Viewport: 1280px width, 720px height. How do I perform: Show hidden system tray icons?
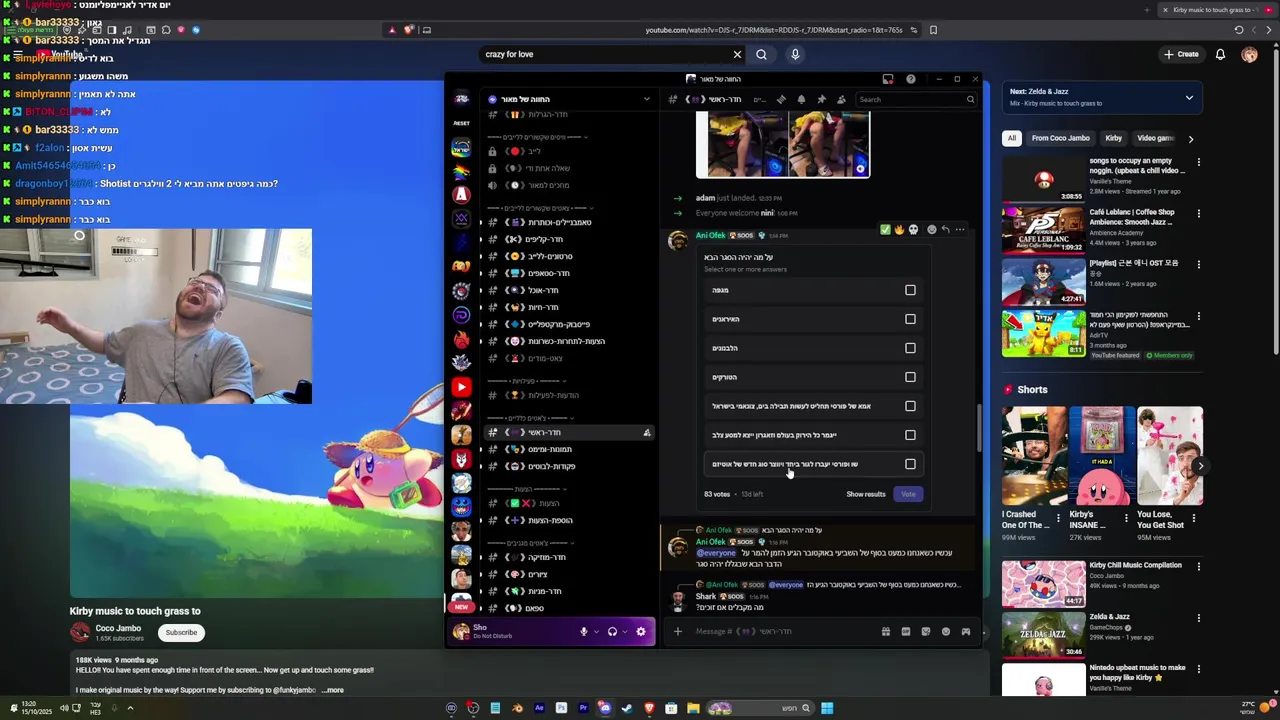(130, 708)
